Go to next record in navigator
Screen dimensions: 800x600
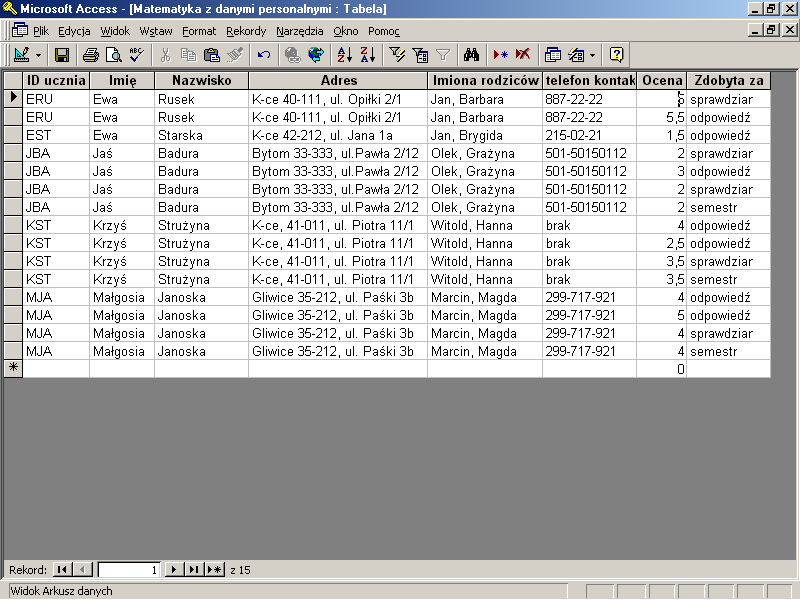click(174, 570)
